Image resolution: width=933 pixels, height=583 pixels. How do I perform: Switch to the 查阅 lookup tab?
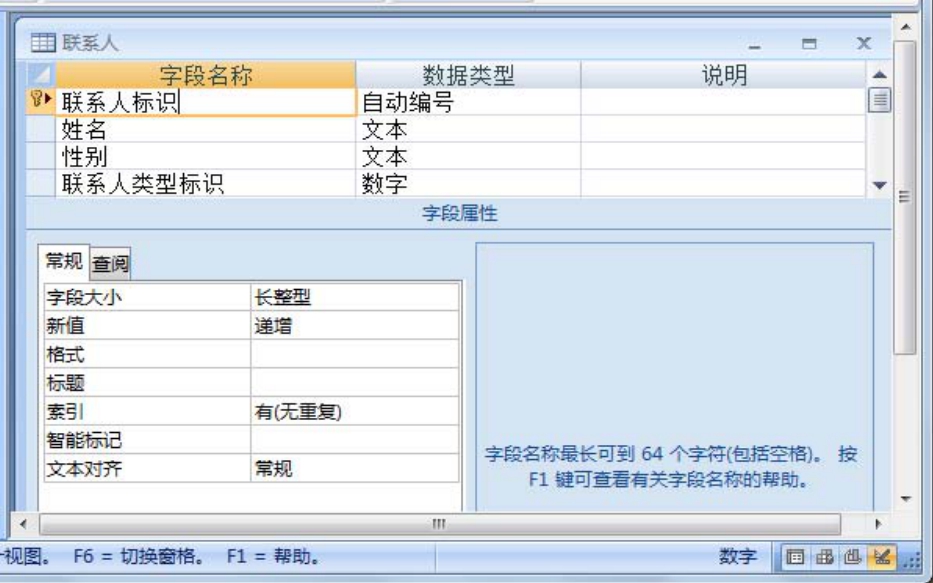click(111, 264)
